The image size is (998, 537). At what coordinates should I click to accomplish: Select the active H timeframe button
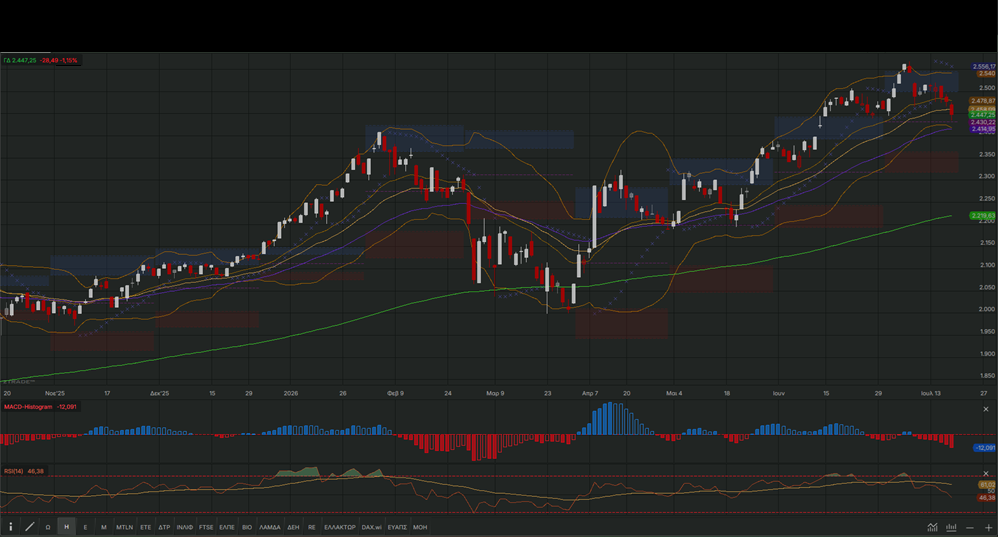(66, 527)
